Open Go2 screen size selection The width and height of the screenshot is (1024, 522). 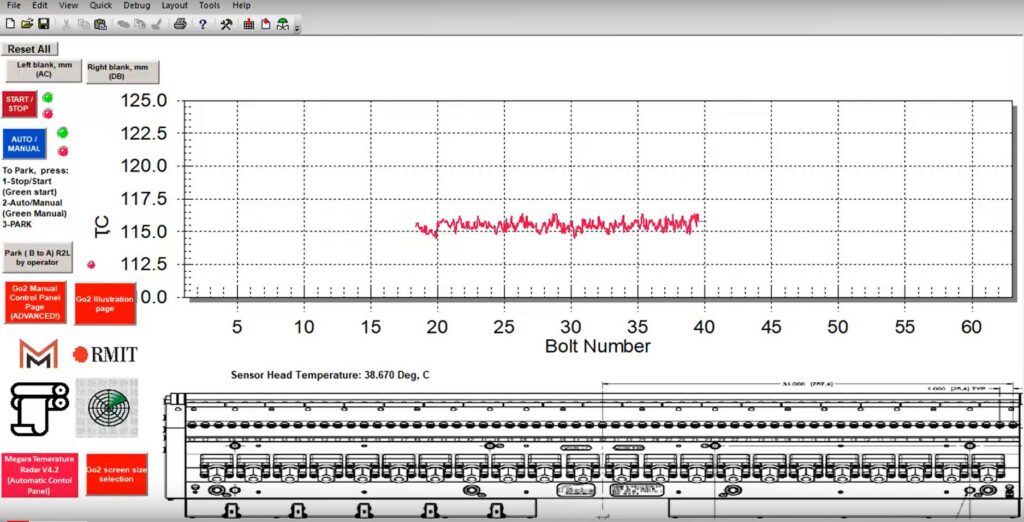116,474
